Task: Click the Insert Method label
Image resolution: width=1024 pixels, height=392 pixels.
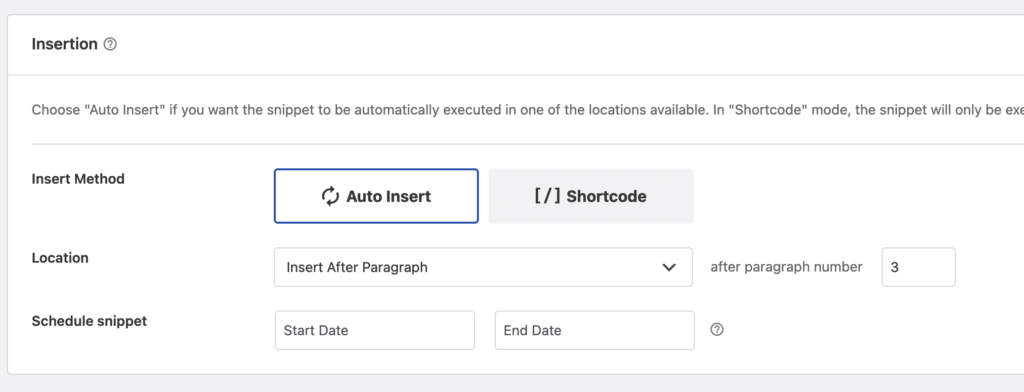Action: (x=78, y=178)
